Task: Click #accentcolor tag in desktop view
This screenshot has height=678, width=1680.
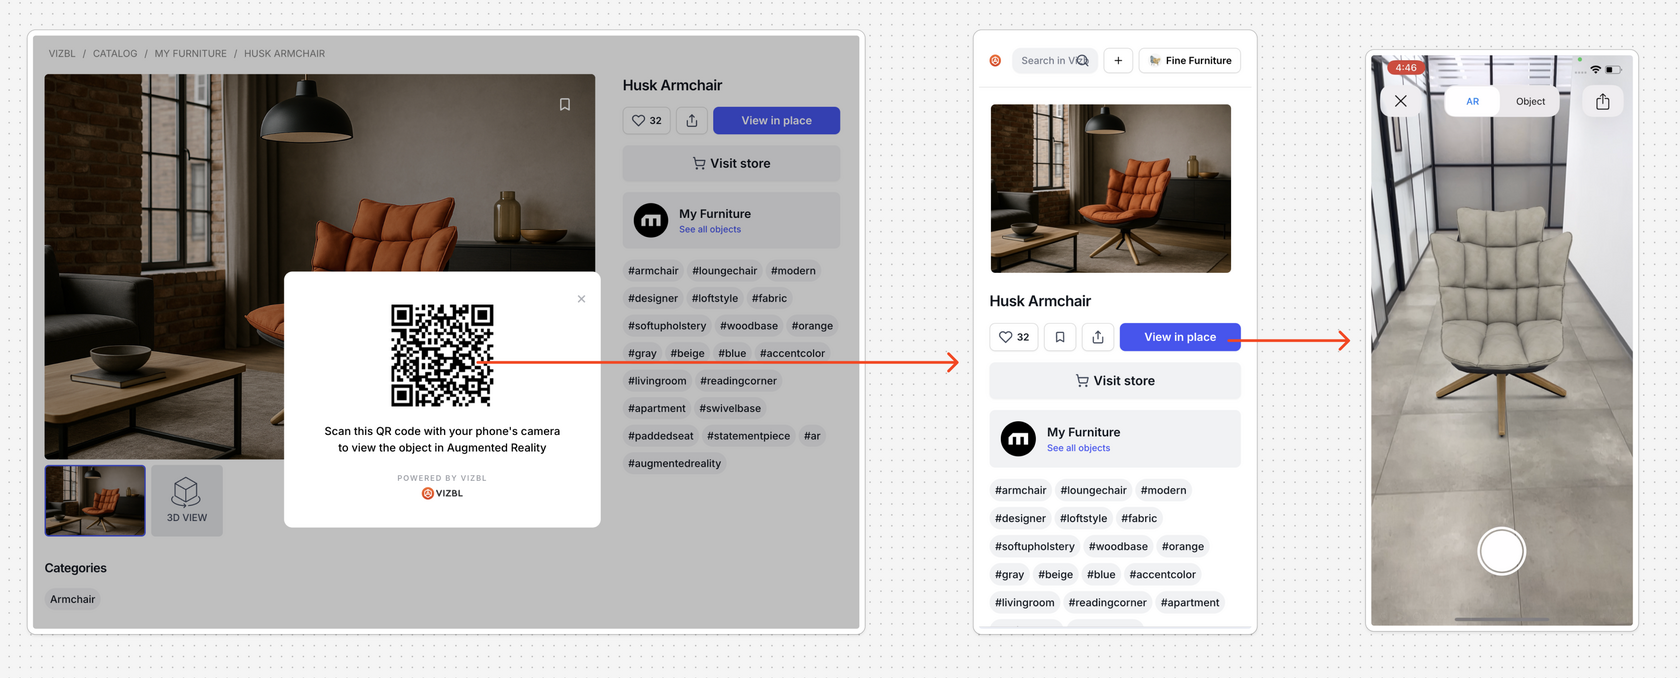Action: click(792, 353)
